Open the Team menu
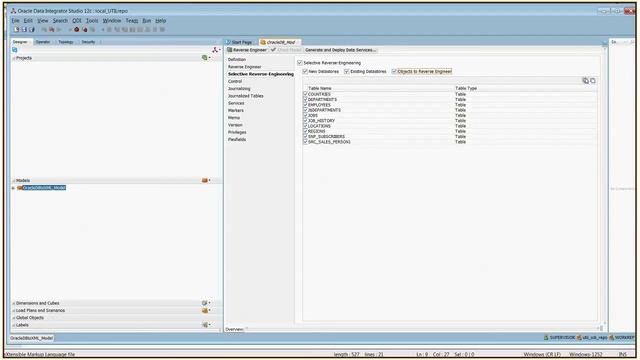Viewport: 640px width, 360px height. [x=132, y=20]
